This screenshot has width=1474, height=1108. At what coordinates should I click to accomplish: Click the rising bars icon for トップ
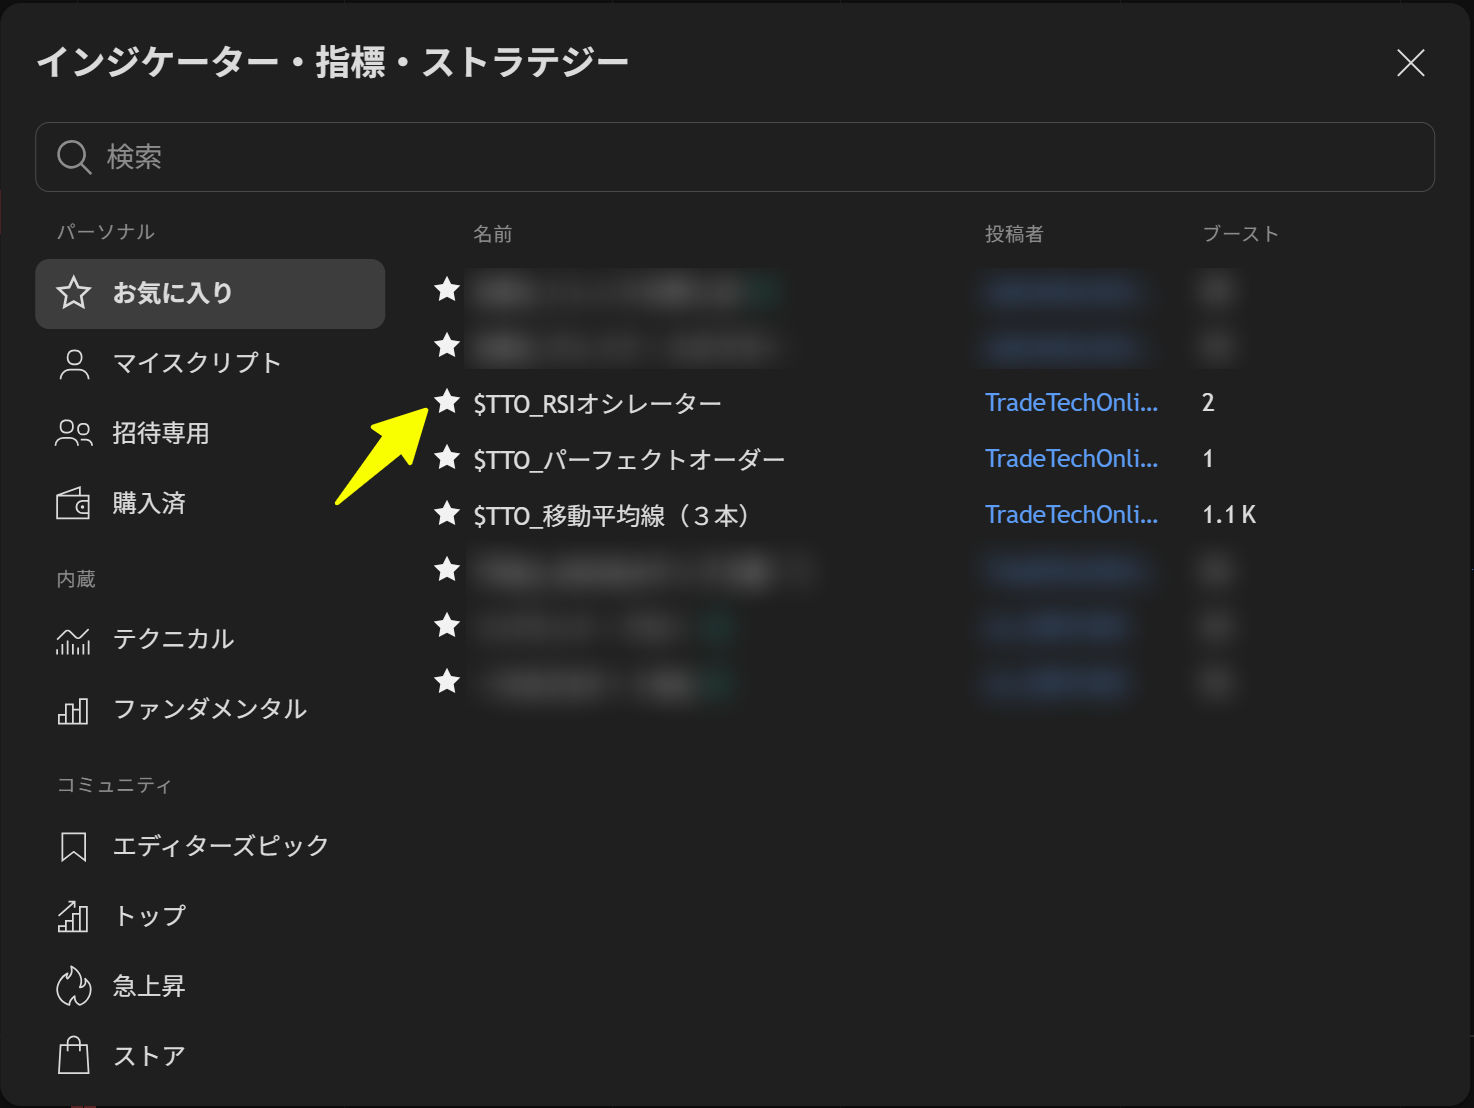(73, 916)
